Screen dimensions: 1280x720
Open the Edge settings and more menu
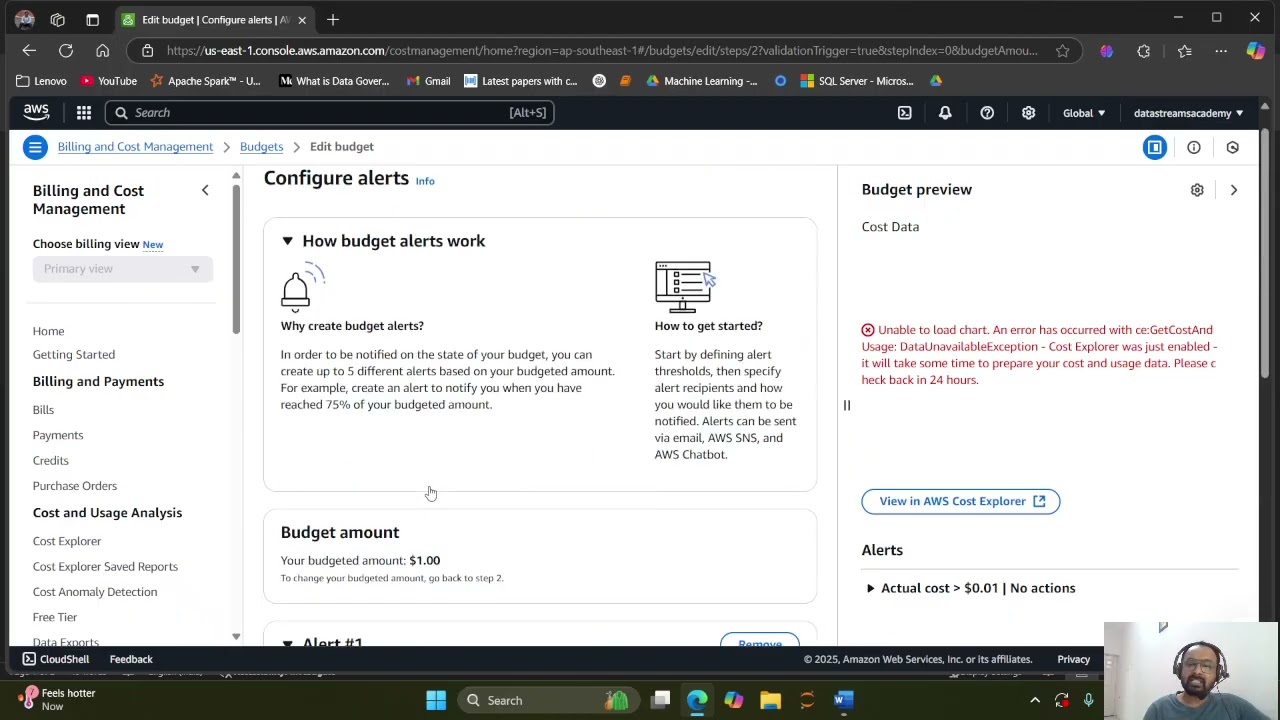point(1221,51)
